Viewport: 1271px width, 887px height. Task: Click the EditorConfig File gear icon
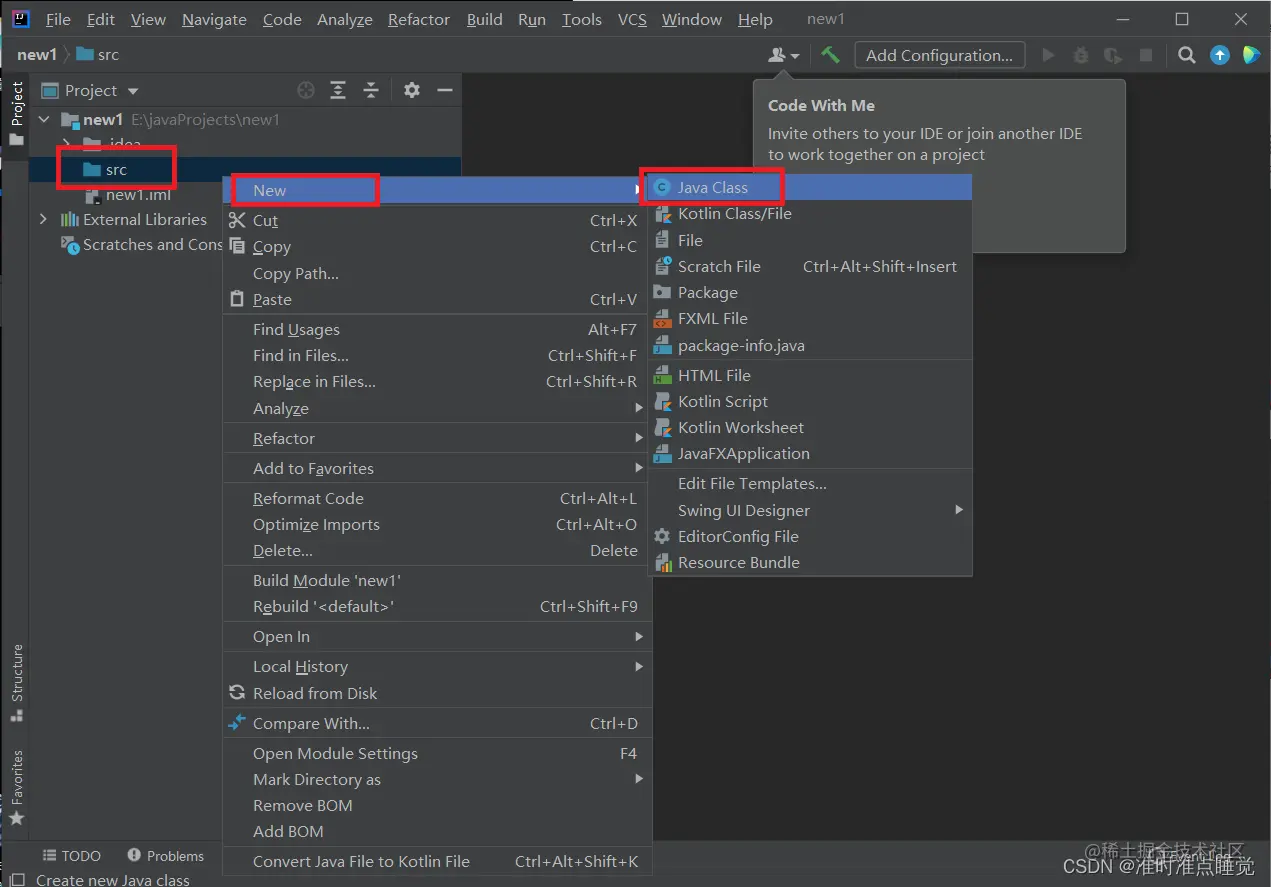(662, 536)
